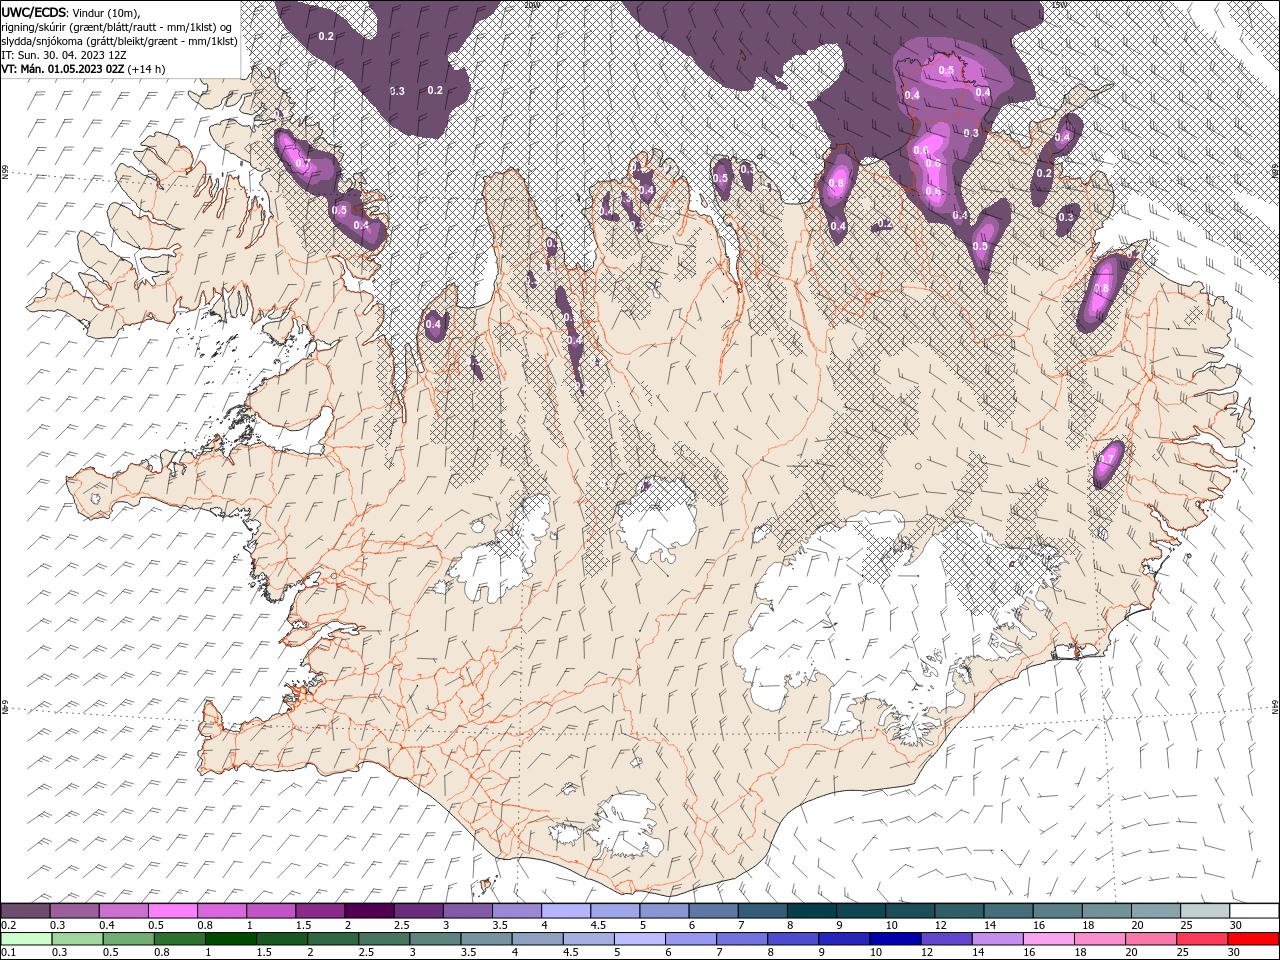The height and width of the screenshot is (960, 1280).
Task: Click the upper legend swatch between 0.2 and 0.3
Action: point(25,910)
